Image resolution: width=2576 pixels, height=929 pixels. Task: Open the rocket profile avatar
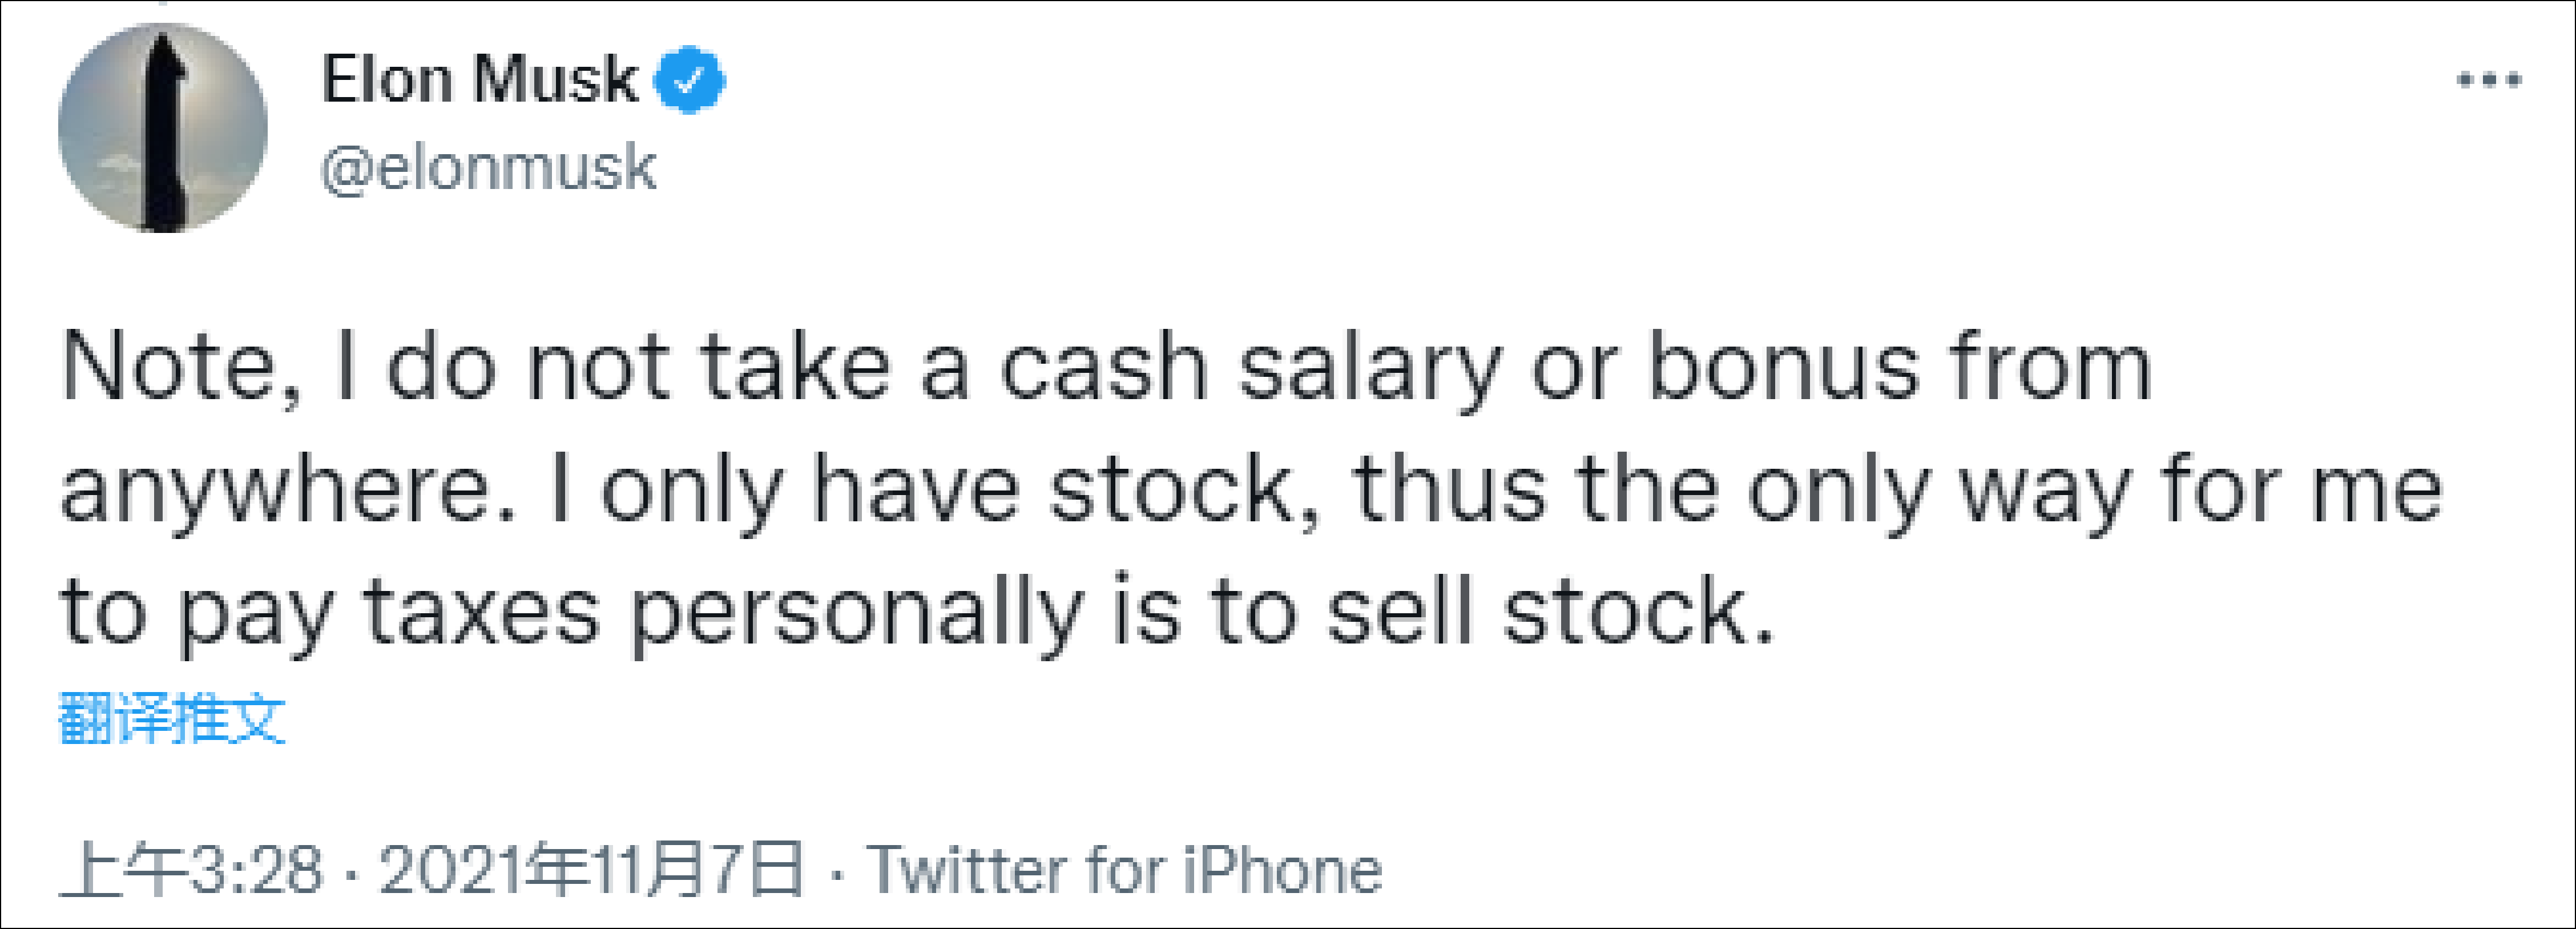[163, 128]
